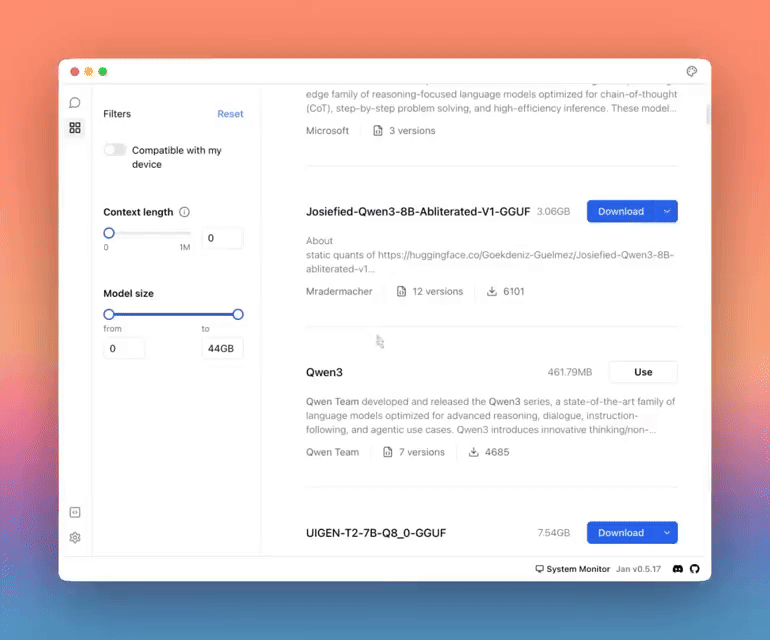The image size is (770, 640).
Task: Open System Monitor in status bar
Action: 573,569
